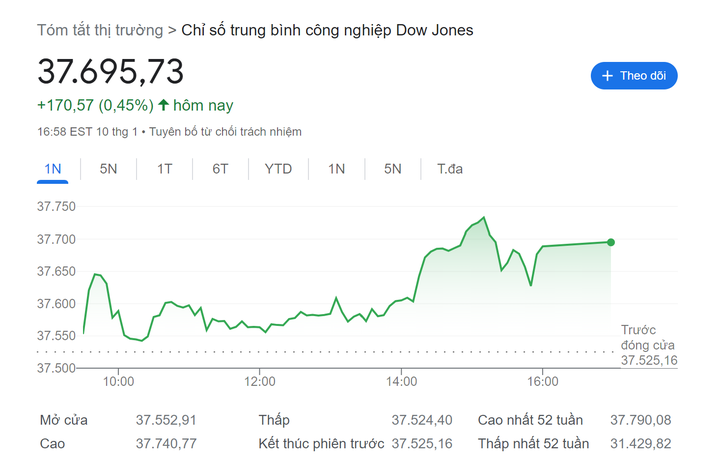Click the green up arrow beside hôm nay

164,105
